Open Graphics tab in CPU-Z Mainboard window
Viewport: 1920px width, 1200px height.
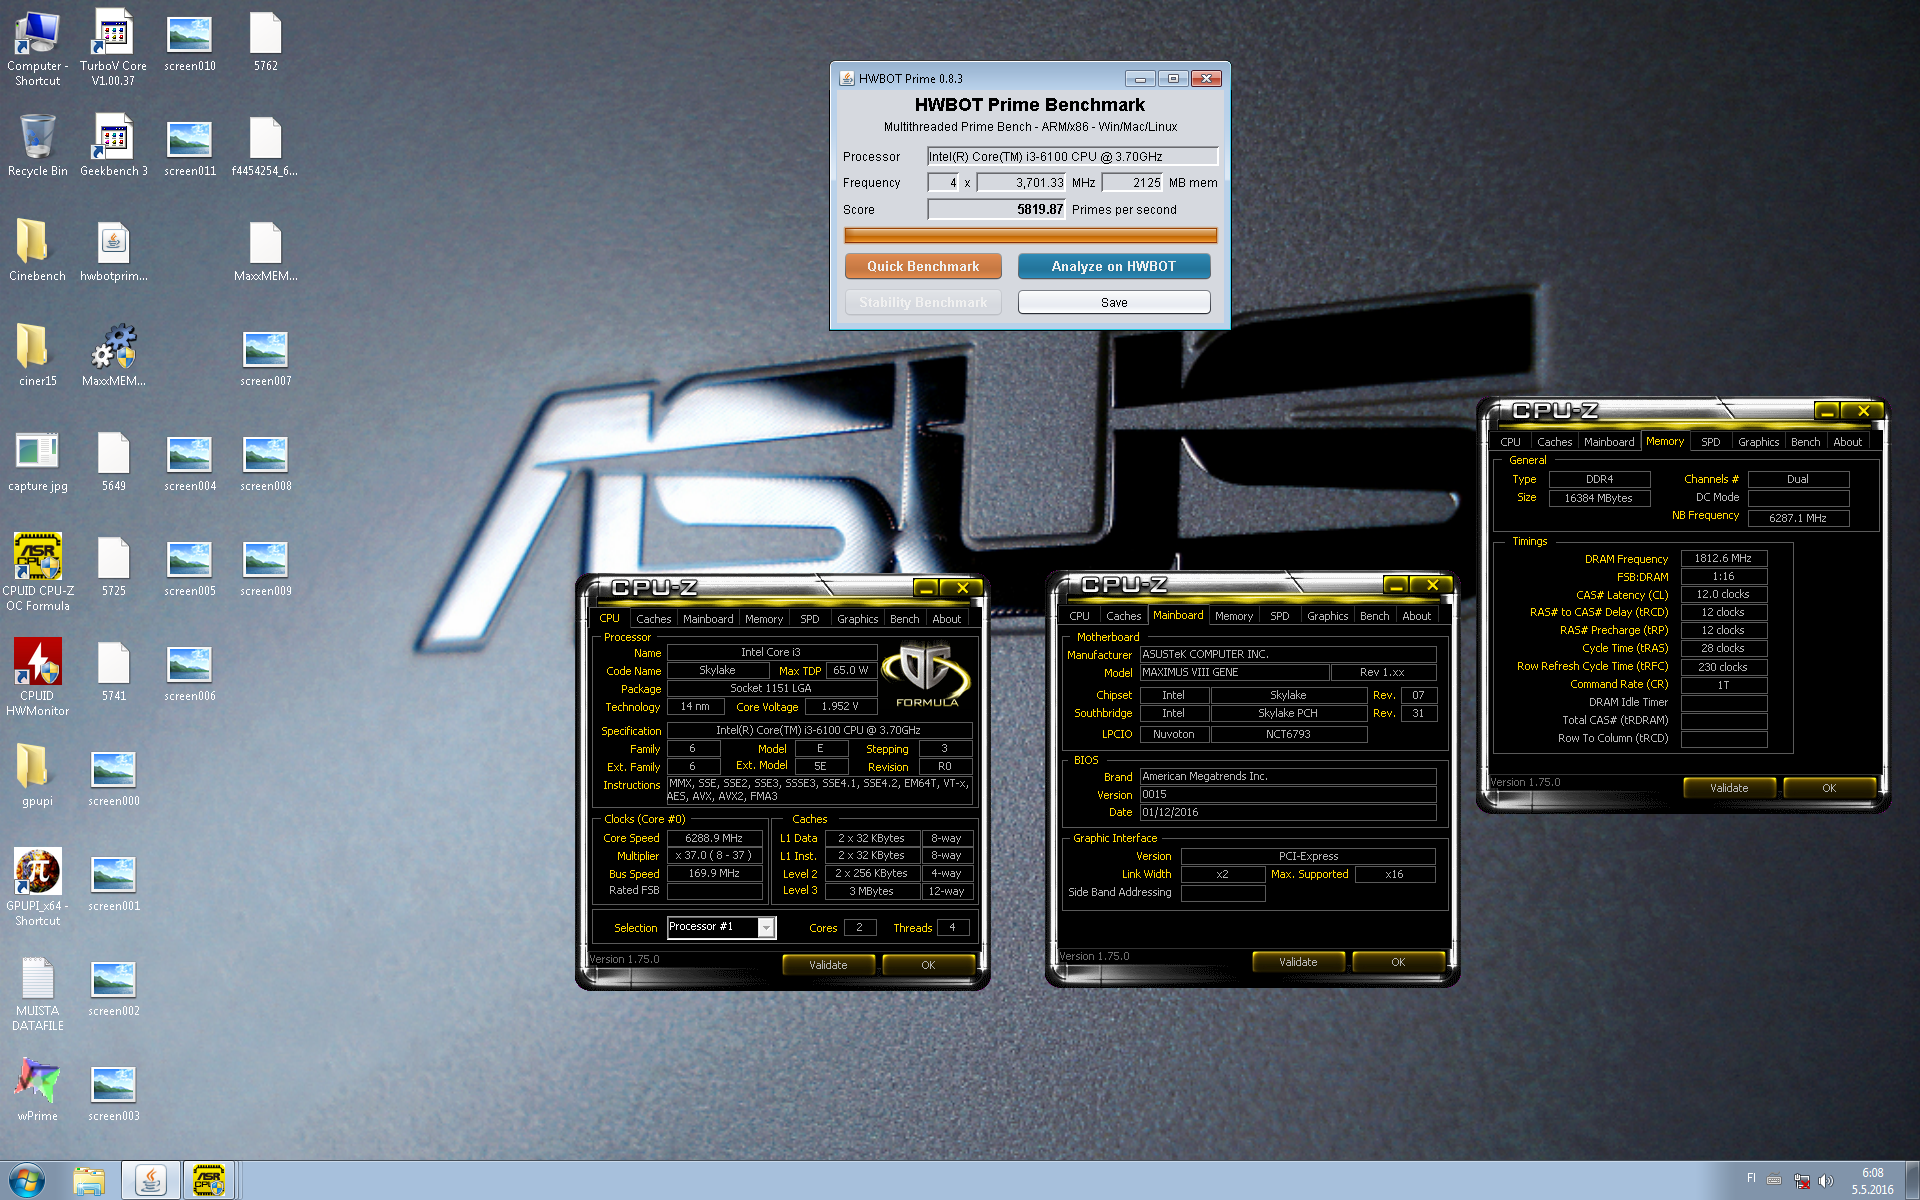1327,616
